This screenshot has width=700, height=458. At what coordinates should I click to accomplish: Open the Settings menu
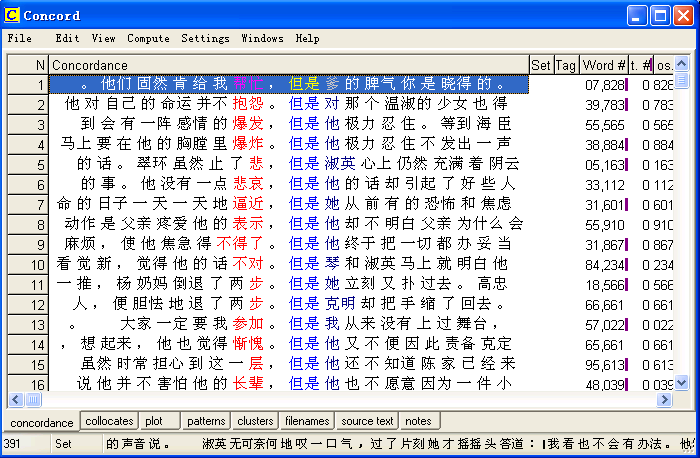205,38
